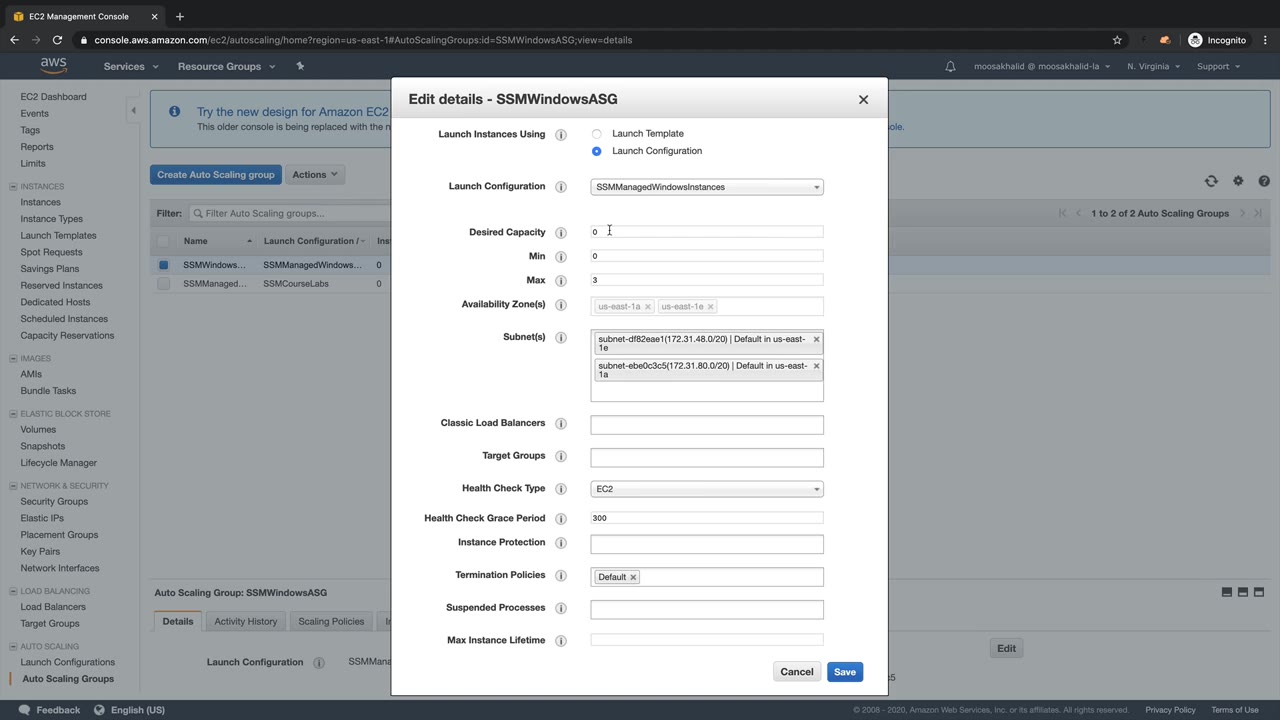Open a new browser tab

coord(180,16)
